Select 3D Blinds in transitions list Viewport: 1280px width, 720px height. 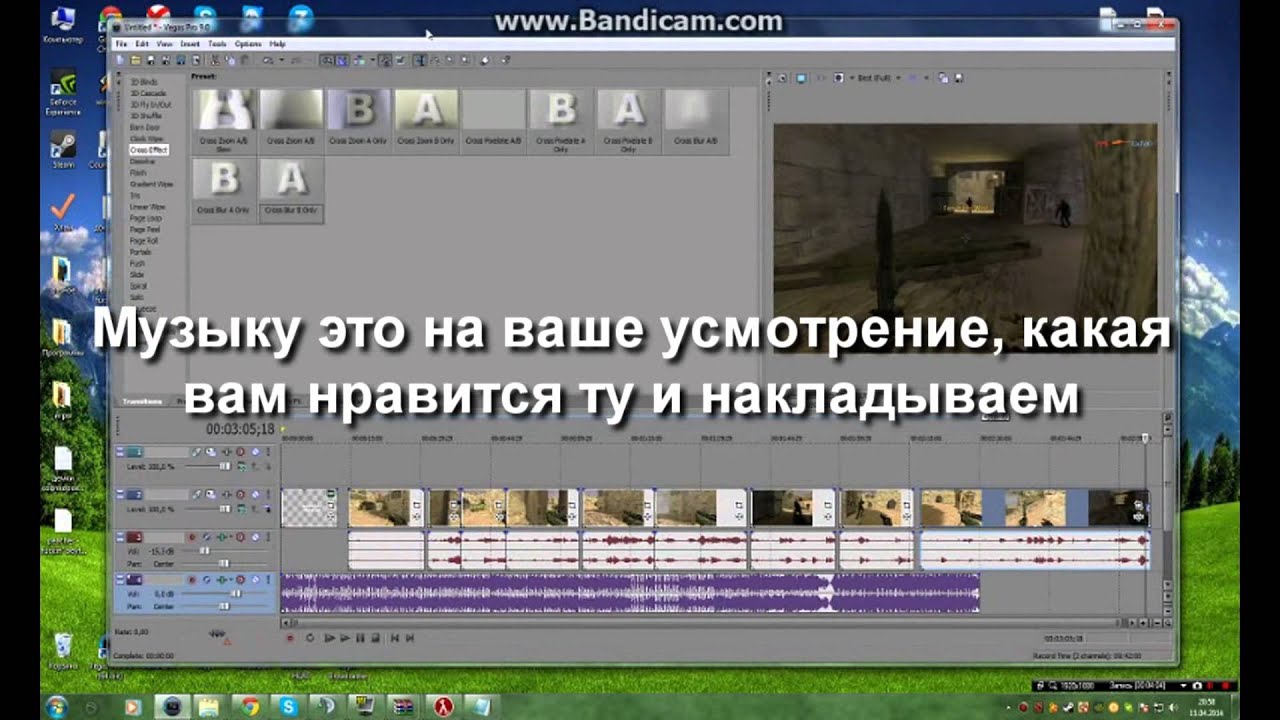click(143, 81)
